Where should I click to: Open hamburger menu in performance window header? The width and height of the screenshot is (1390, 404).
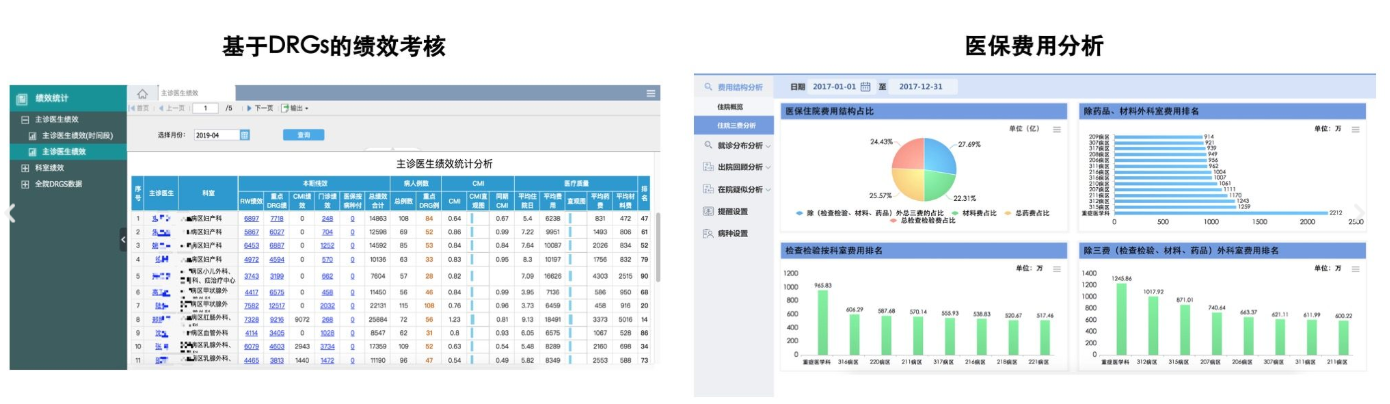(652, 93)
